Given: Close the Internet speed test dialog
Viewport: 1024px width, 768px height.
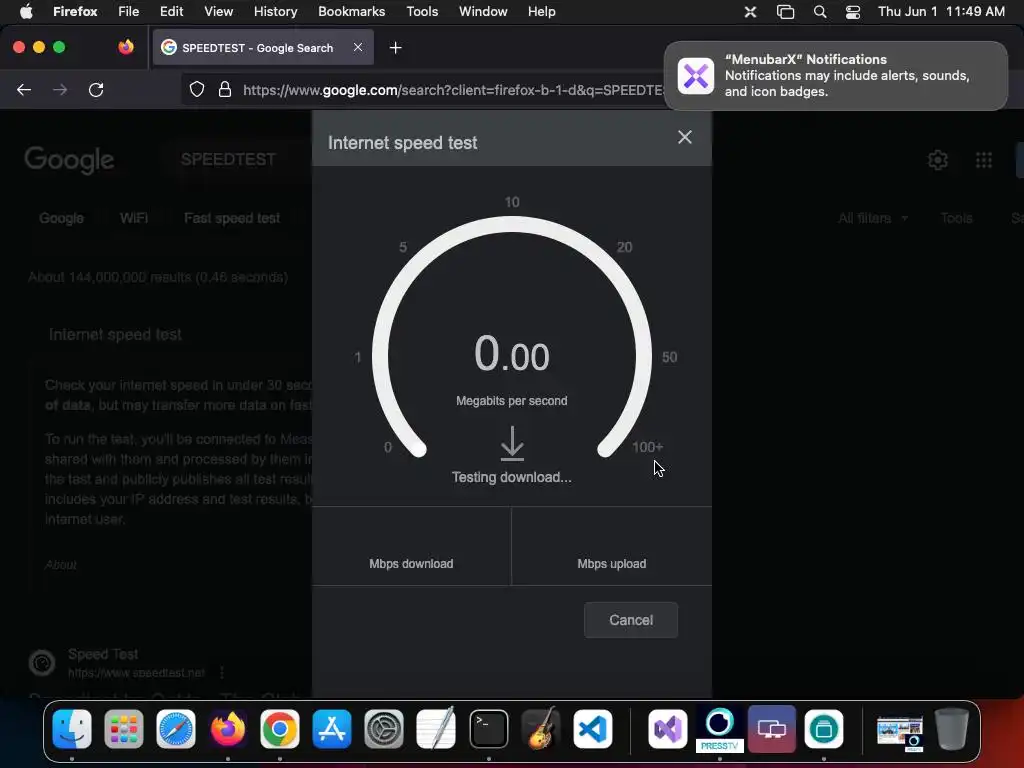Looking at the screenshot, I should [x=684, y=137].
